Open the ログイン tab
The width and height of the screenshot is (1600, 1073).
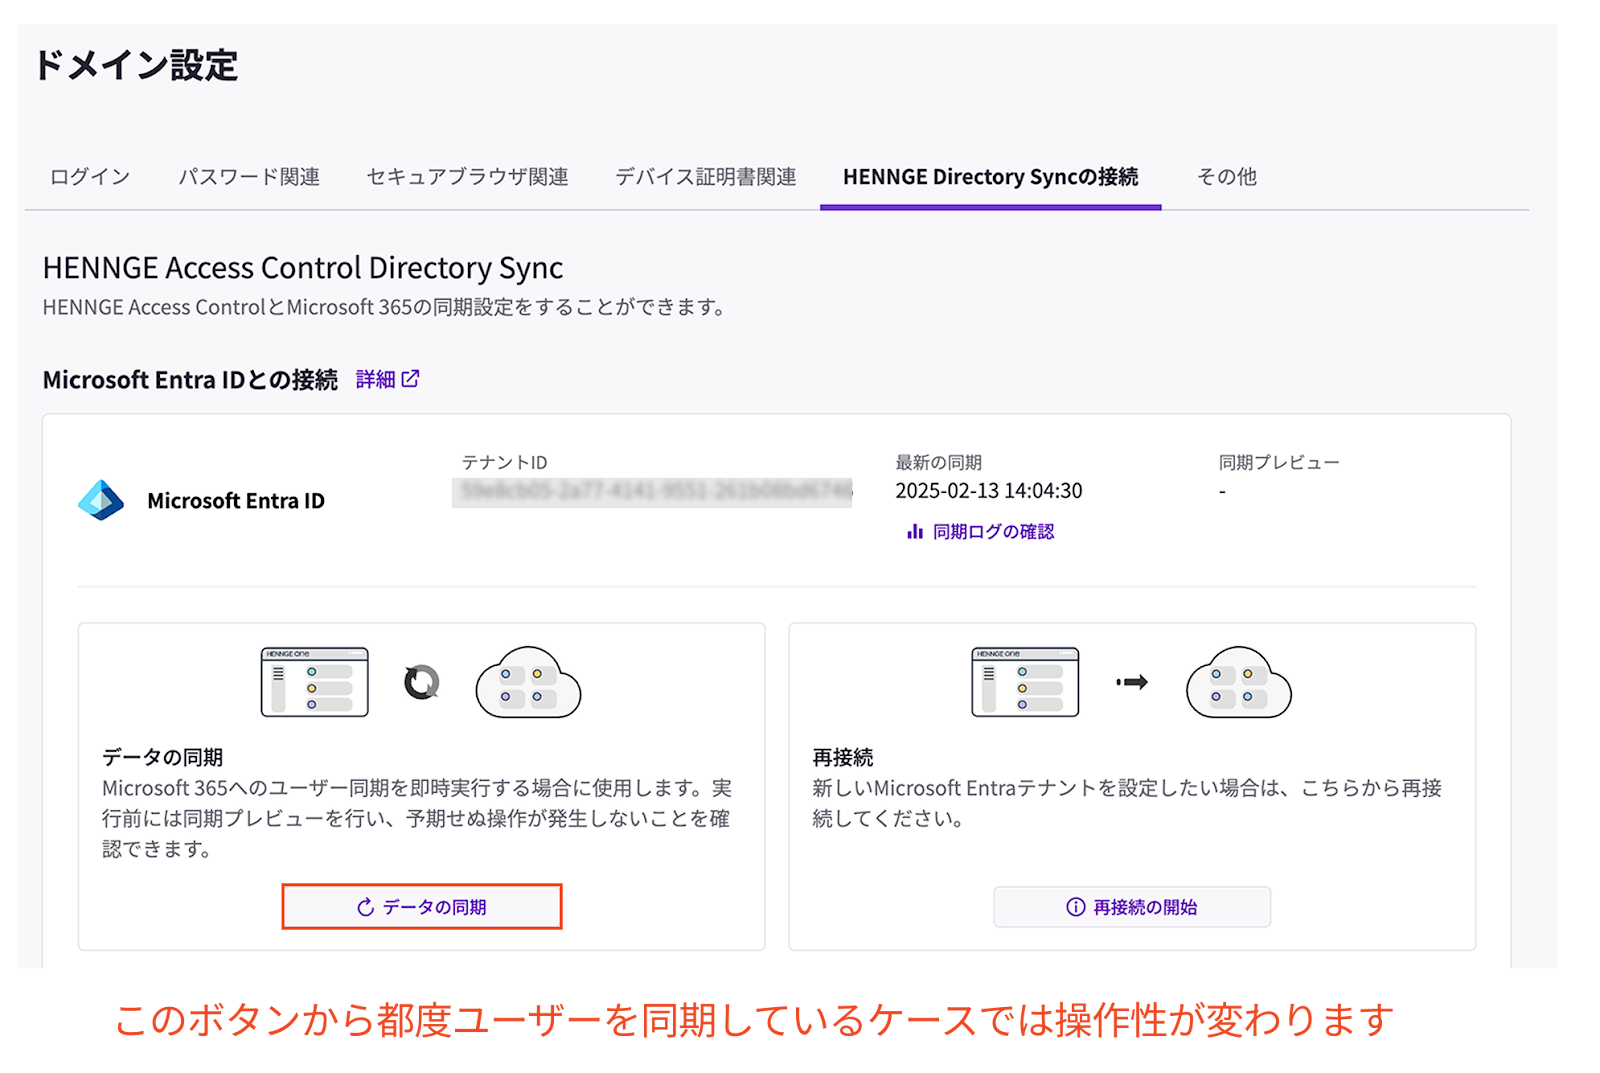tap(90, 177)
